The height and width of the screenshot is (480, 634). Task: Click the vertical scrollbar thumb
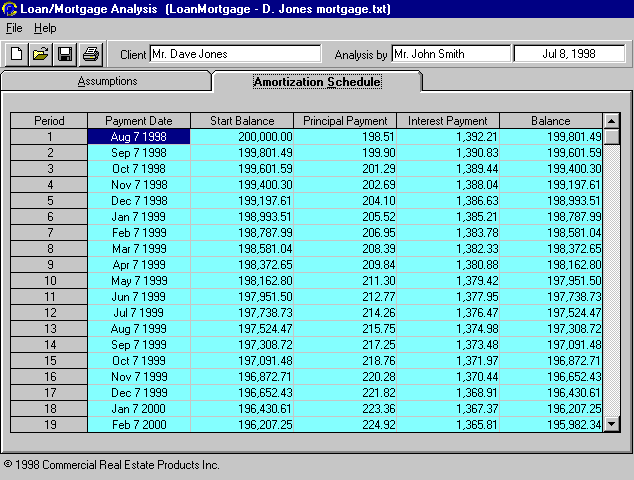click(611, 136)
